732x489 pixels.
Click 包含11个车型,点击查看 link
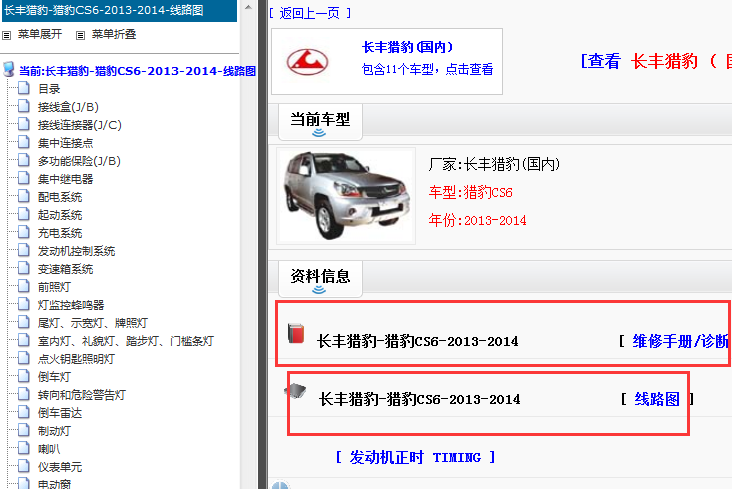(x=427, y=69)
